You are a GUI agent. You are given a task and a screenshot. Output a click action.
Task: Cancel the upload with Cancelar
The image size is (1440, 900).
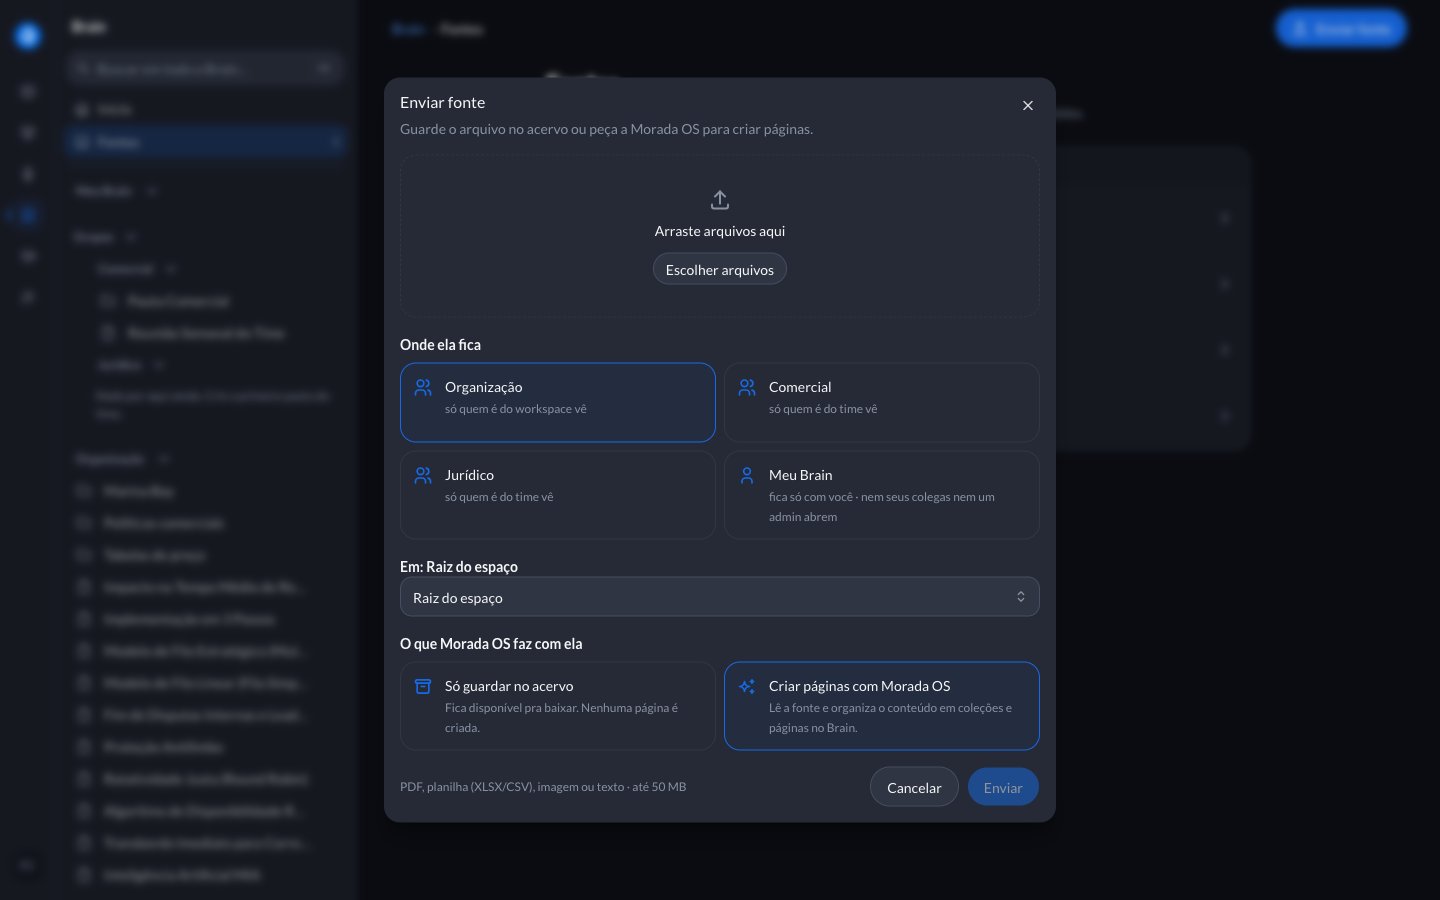[x=914, y=787]
